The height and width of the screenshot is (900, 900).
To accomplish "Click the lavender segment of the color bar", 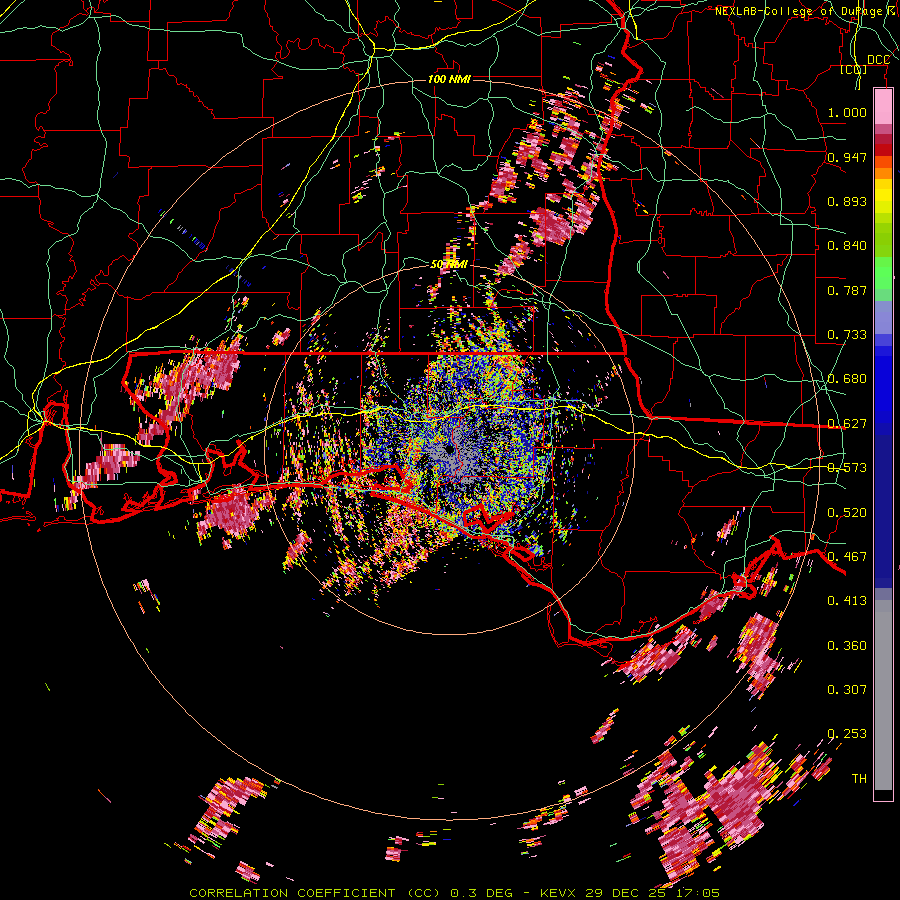I will 883,317.
